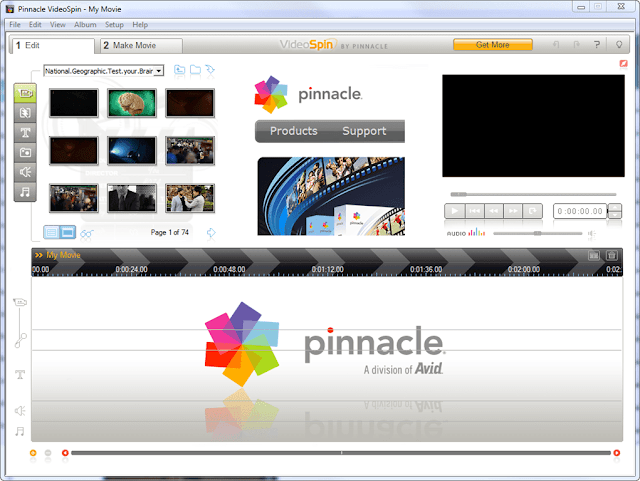Open the Titles album section

pyautogui.click(x=25, y=132)
